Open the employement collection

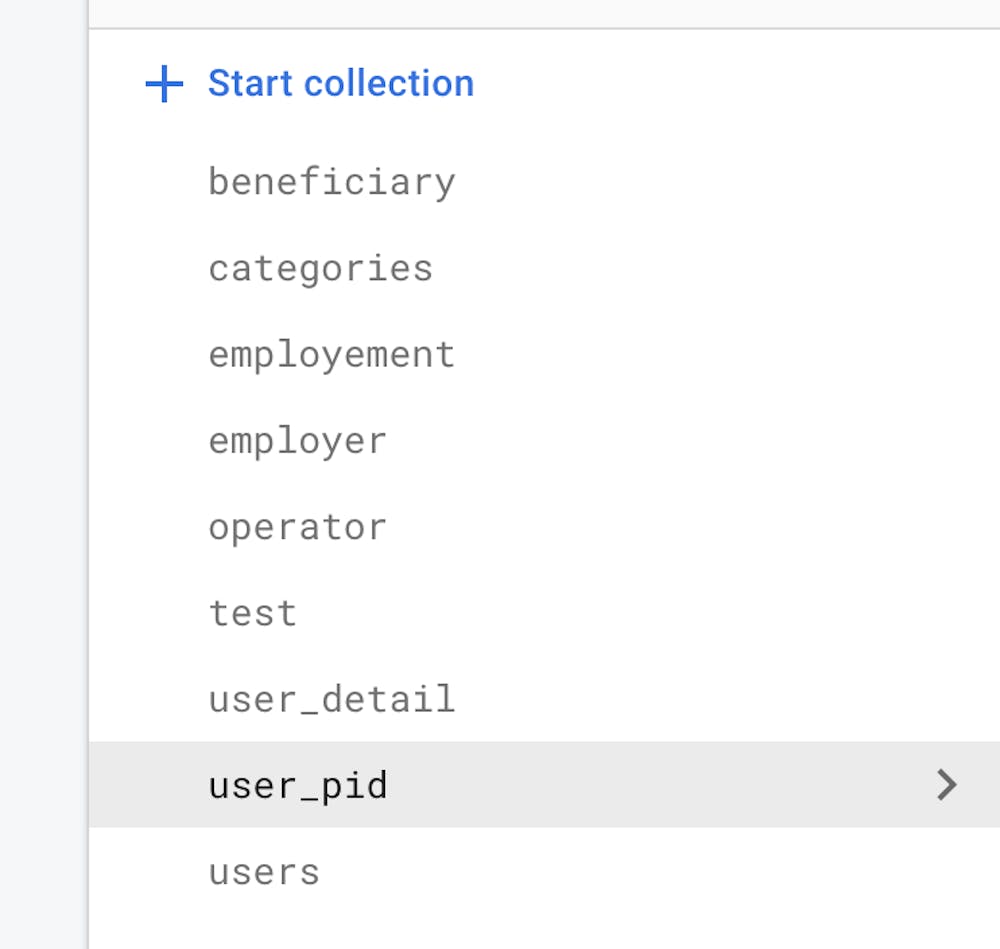click(331, 354)
